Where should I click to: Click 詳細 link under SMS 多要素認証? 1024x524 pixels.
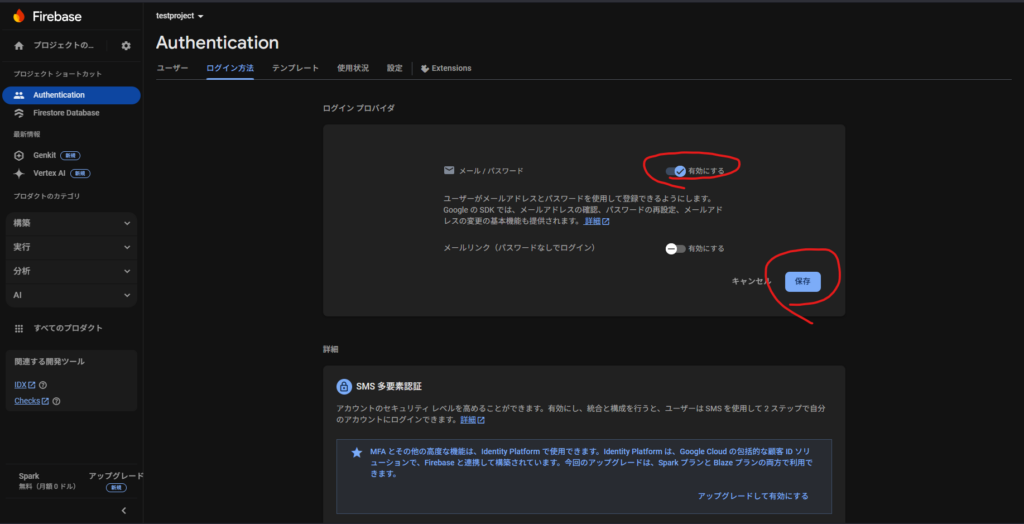tap(472, 419)
